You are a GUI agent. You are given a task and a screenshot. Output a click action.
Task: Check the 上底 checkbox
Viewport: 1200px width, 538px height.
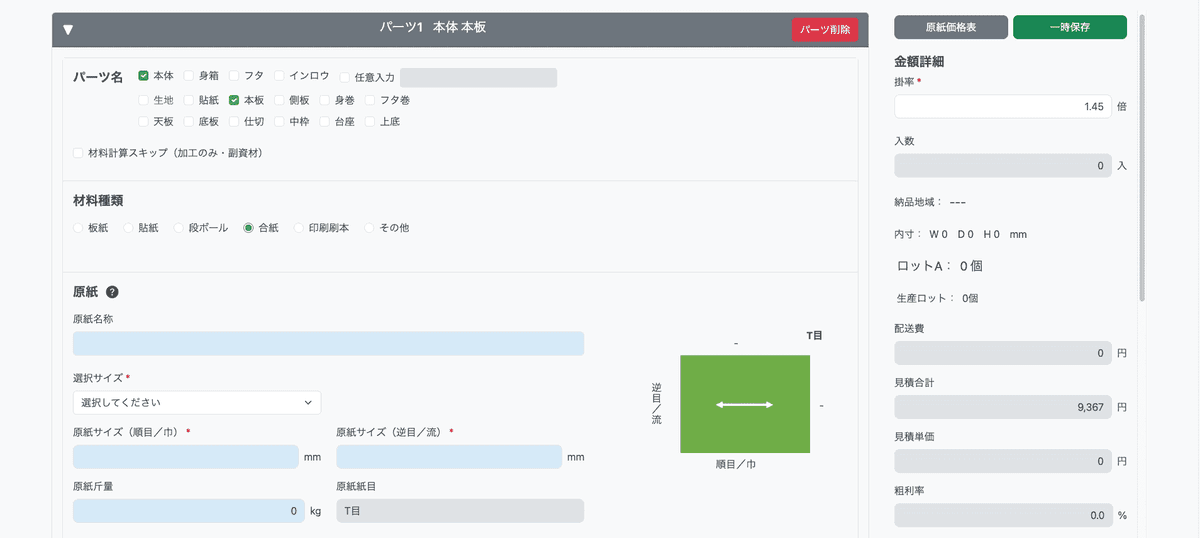(370, 122)
